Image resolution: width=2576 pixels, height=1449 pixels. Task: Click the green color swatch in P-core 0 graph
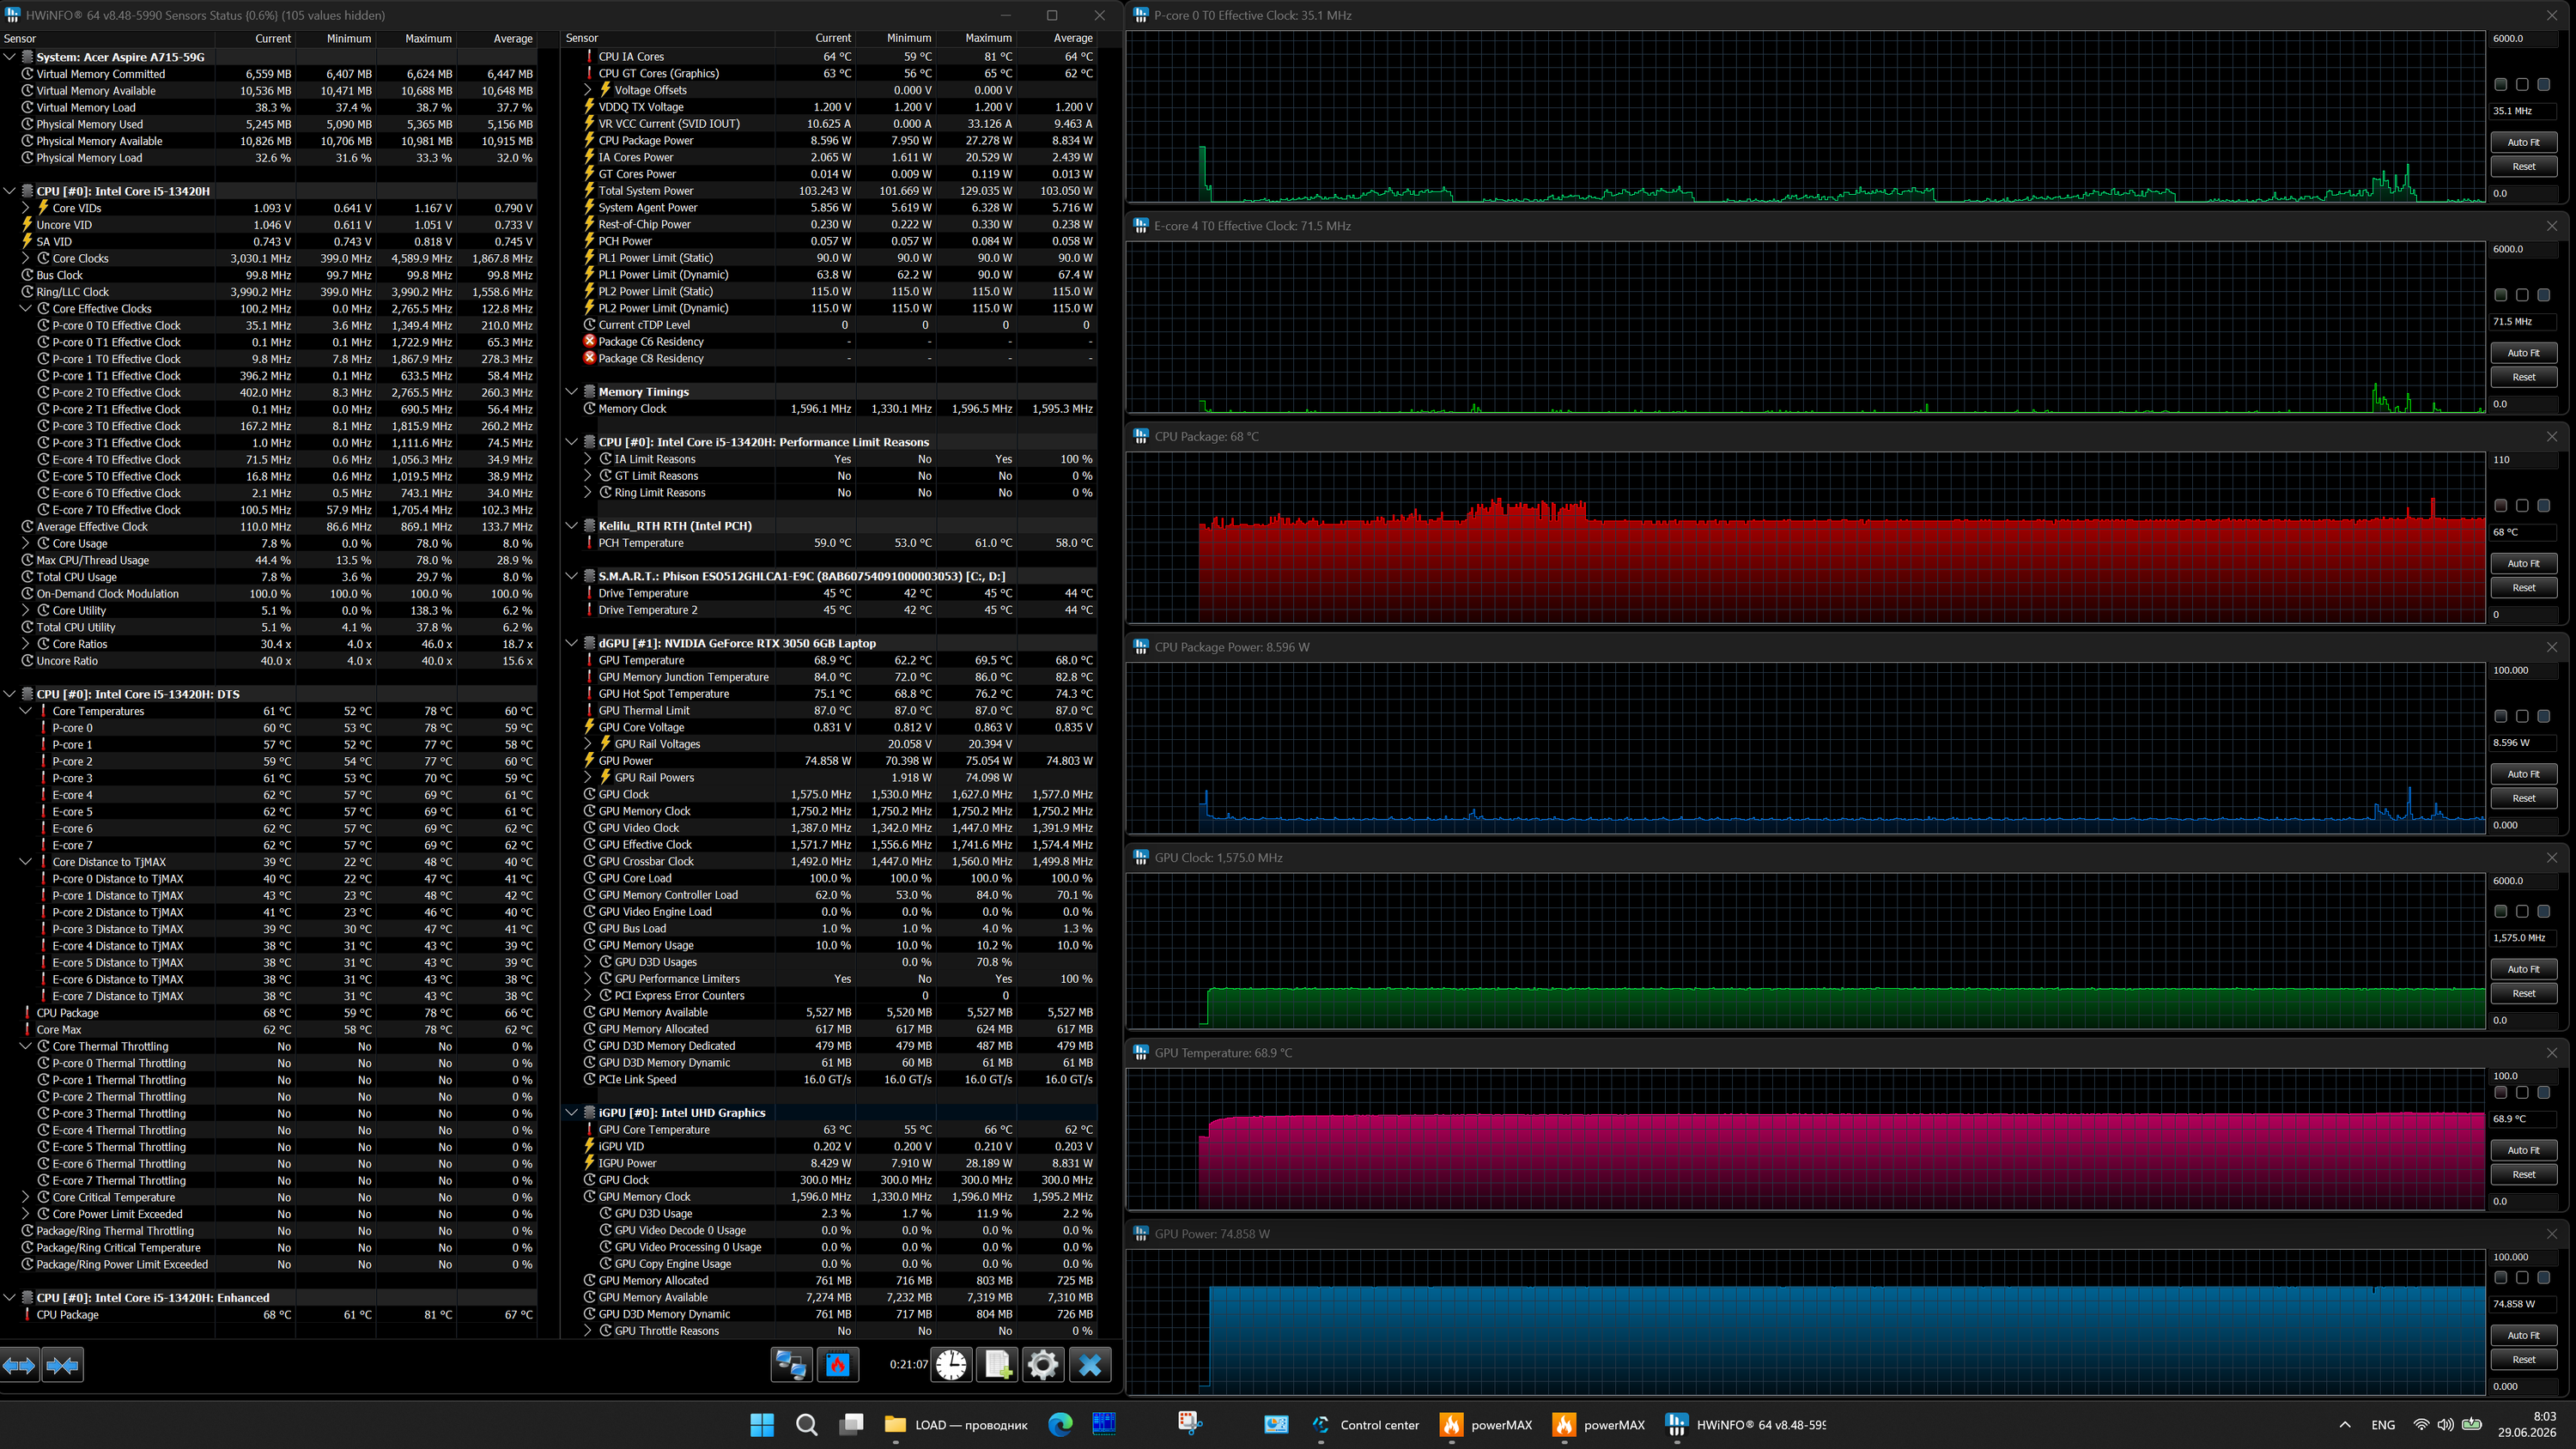tap(2500, 85)
